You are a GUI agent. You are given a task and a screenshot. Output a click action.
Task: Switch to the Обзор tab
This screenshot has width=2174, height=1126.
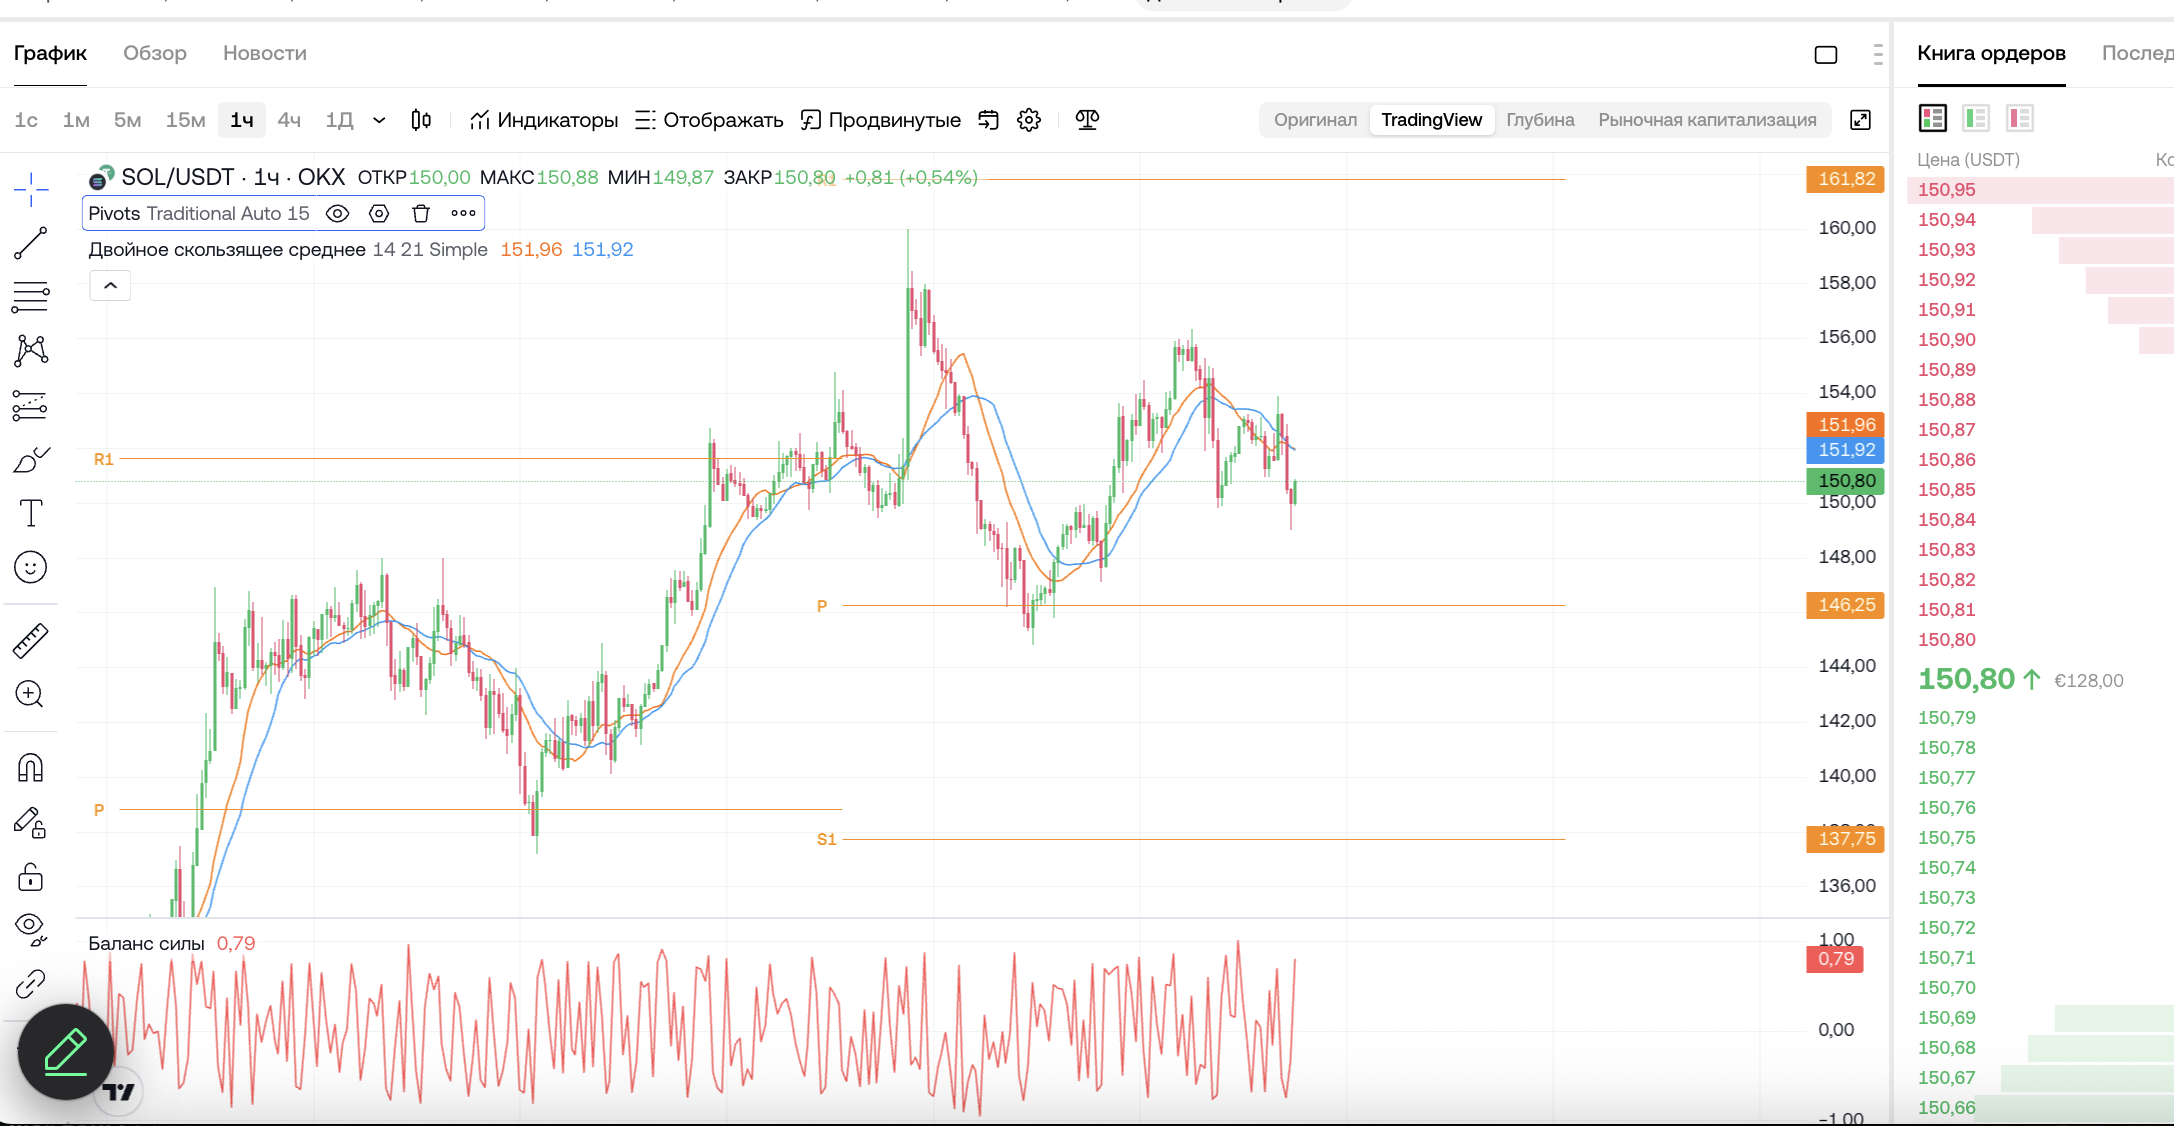click(155, 53)
